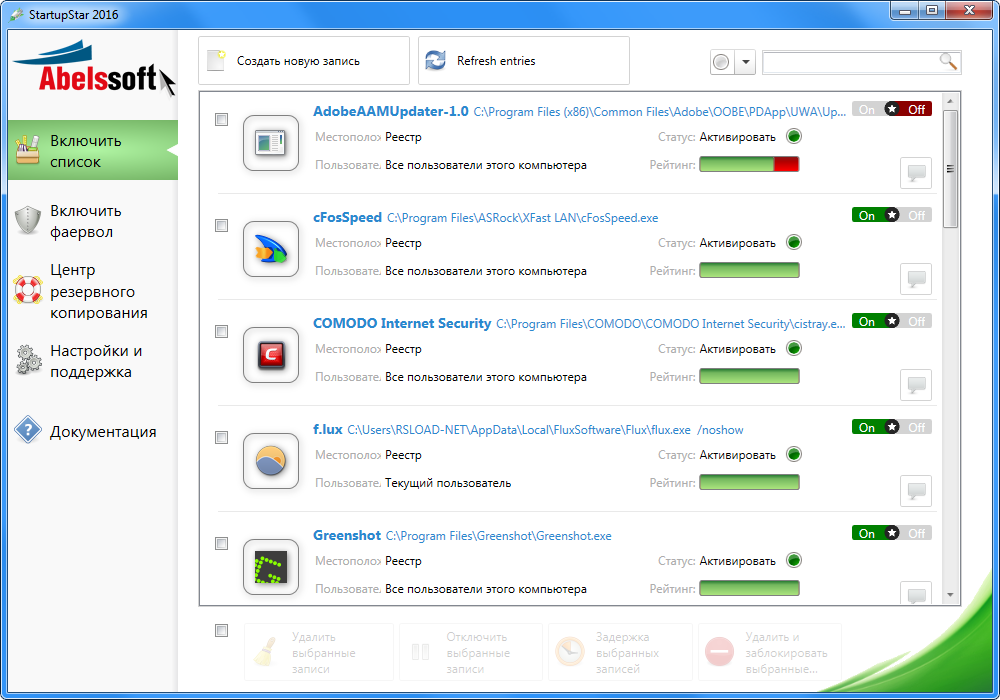The image size is (1000, 700).
Task: Click the f.lux path flux.exe /noshow
Action: tap(545, 430)
